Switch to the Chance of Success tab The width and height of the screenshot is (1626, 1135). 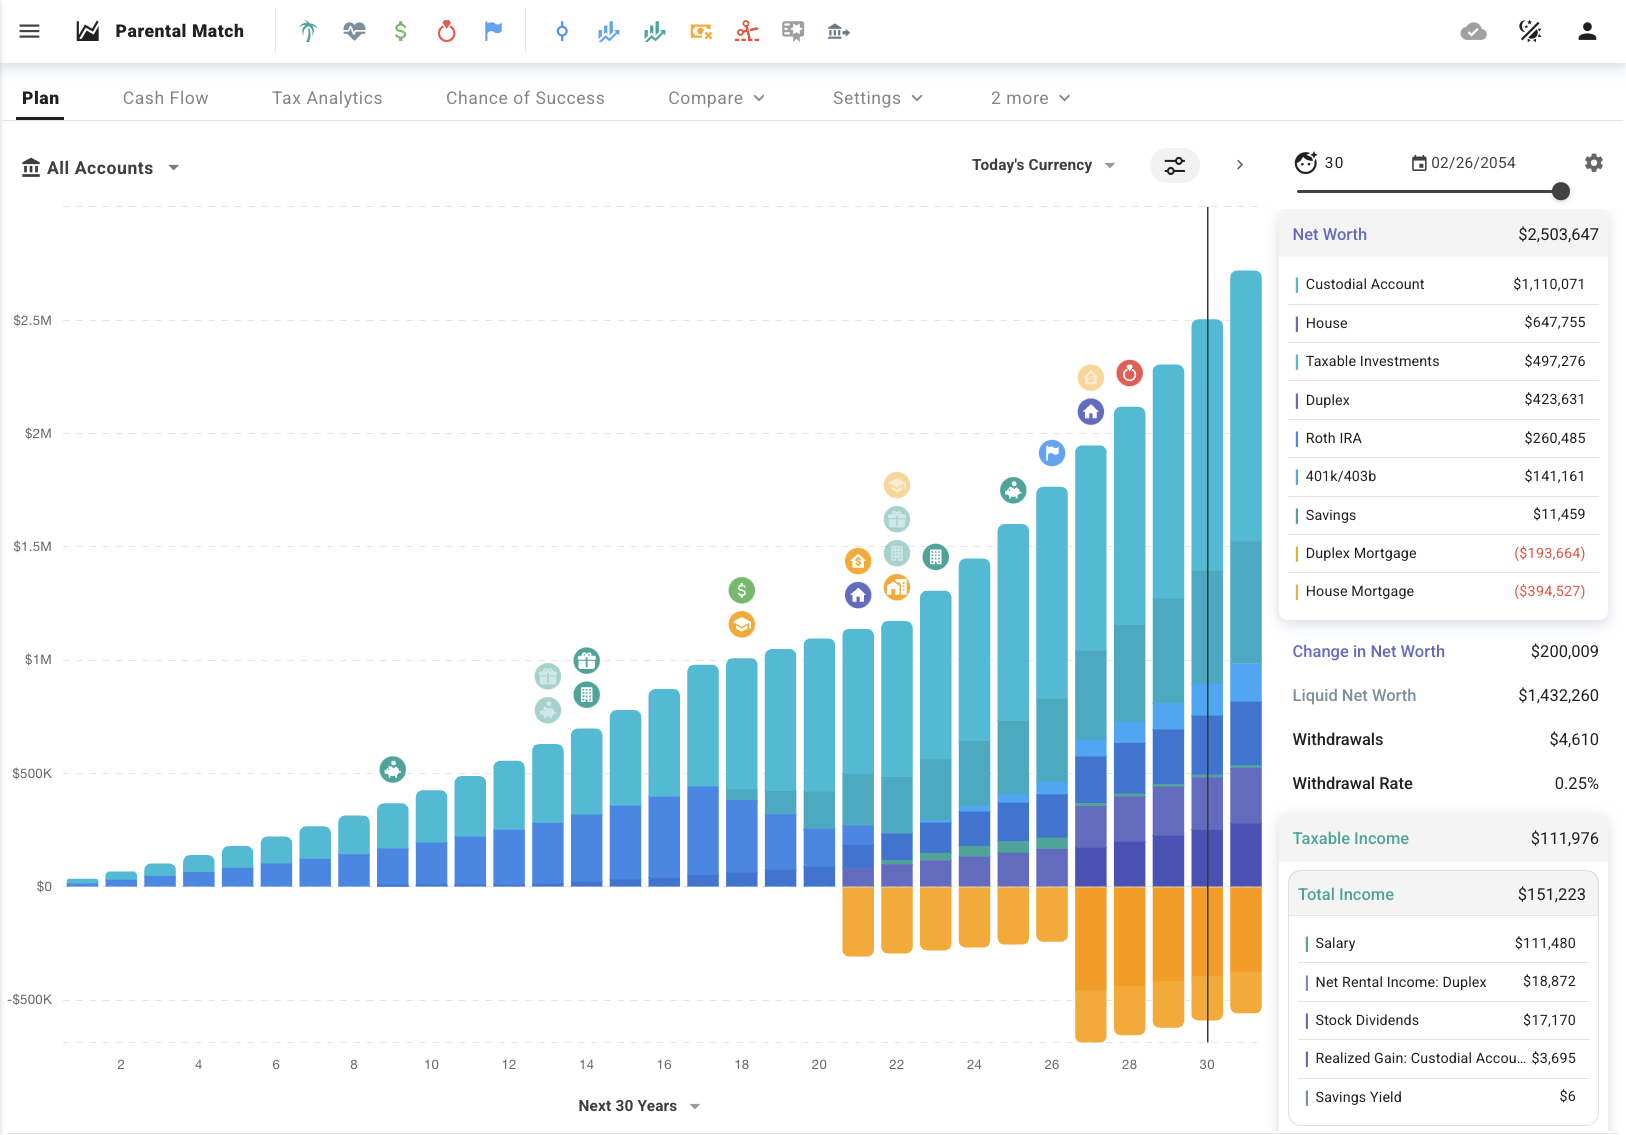(525, 98)
